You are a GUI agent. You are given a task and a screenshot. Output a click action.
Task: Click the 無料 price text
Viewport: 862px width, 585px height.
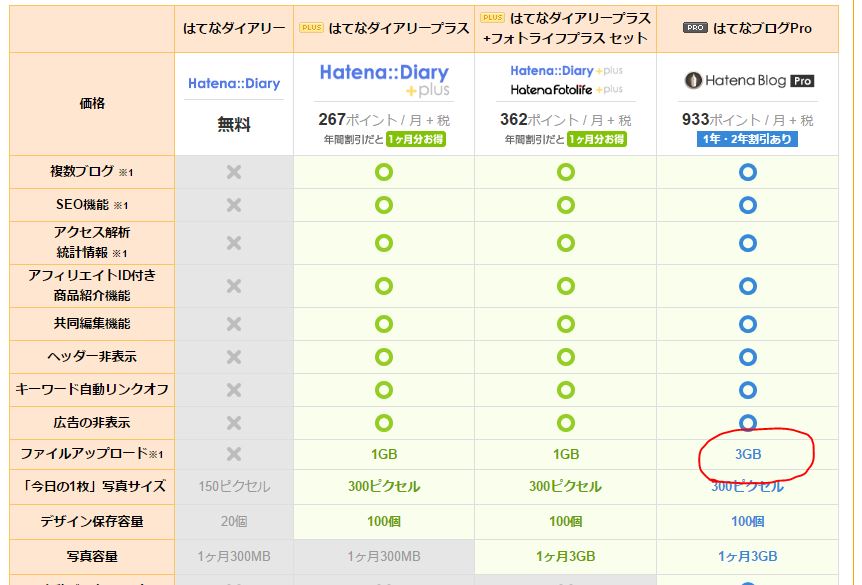click(234, 125)
